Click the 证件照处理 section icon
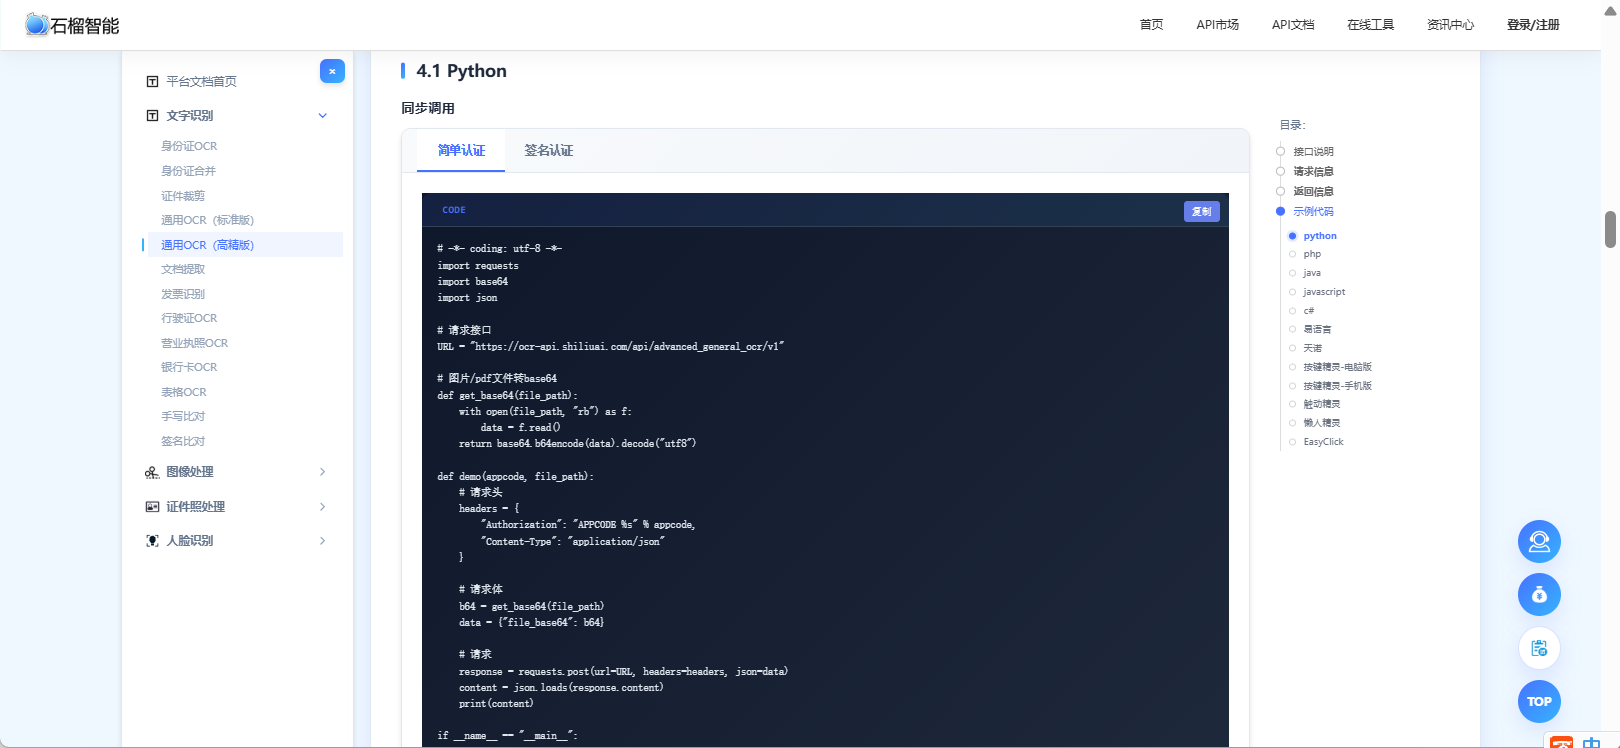This screenshot has width=1620, height=748. (152, 507)
